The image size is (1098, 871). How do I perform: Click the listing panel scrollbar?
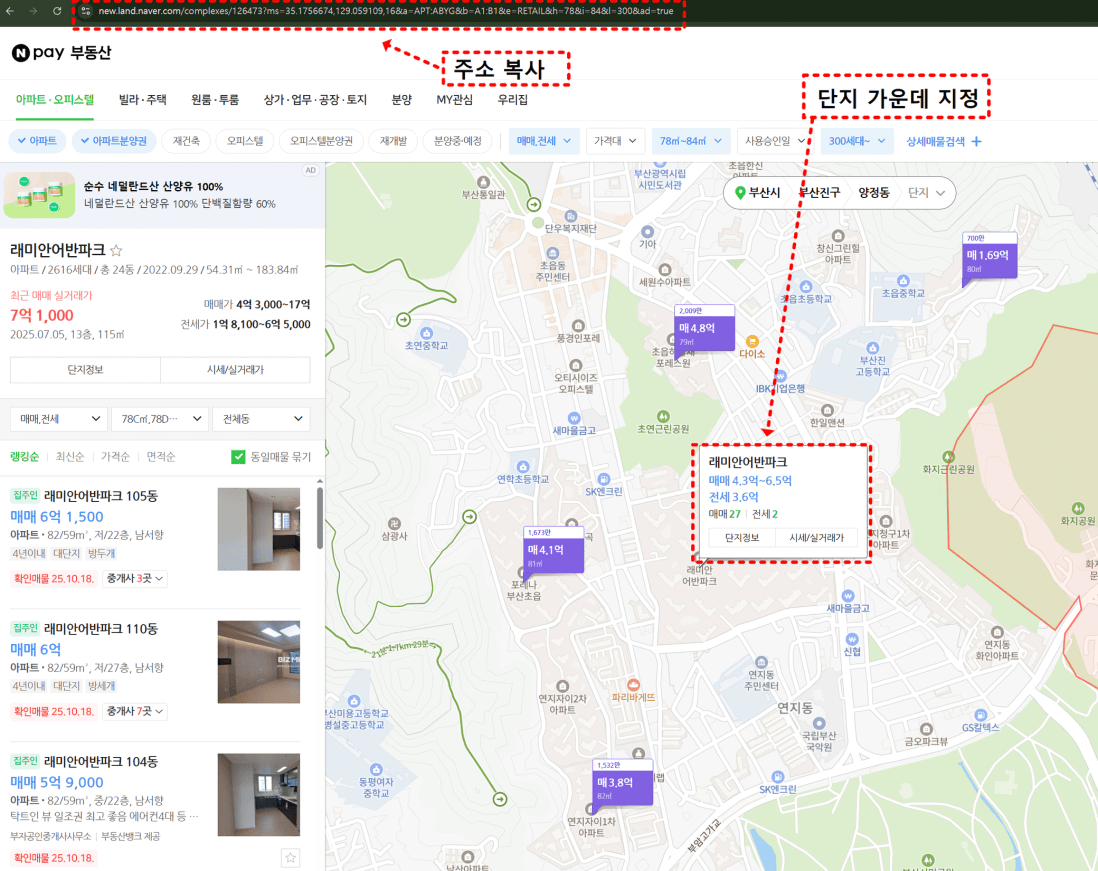pyautogui.click(x=320, y=518)
